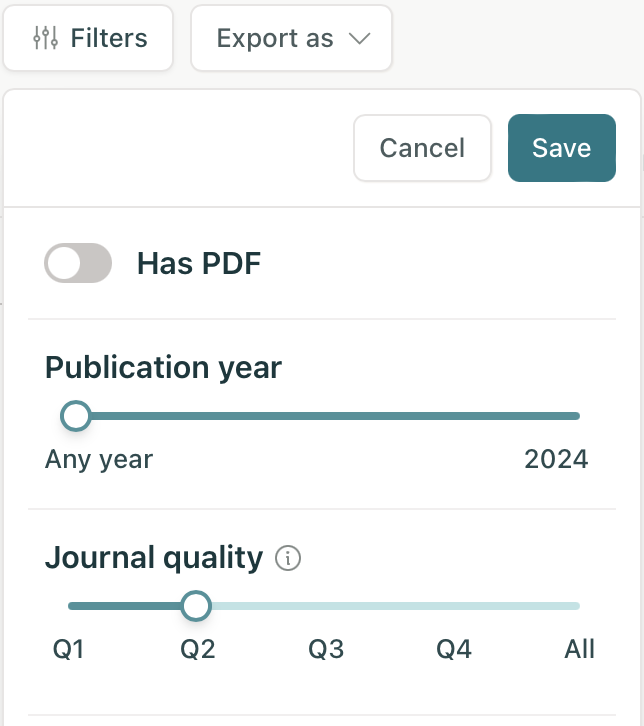Select the Q2 journal quality label
The width and height of the screenshot is (644, 726).
(198, 649)
